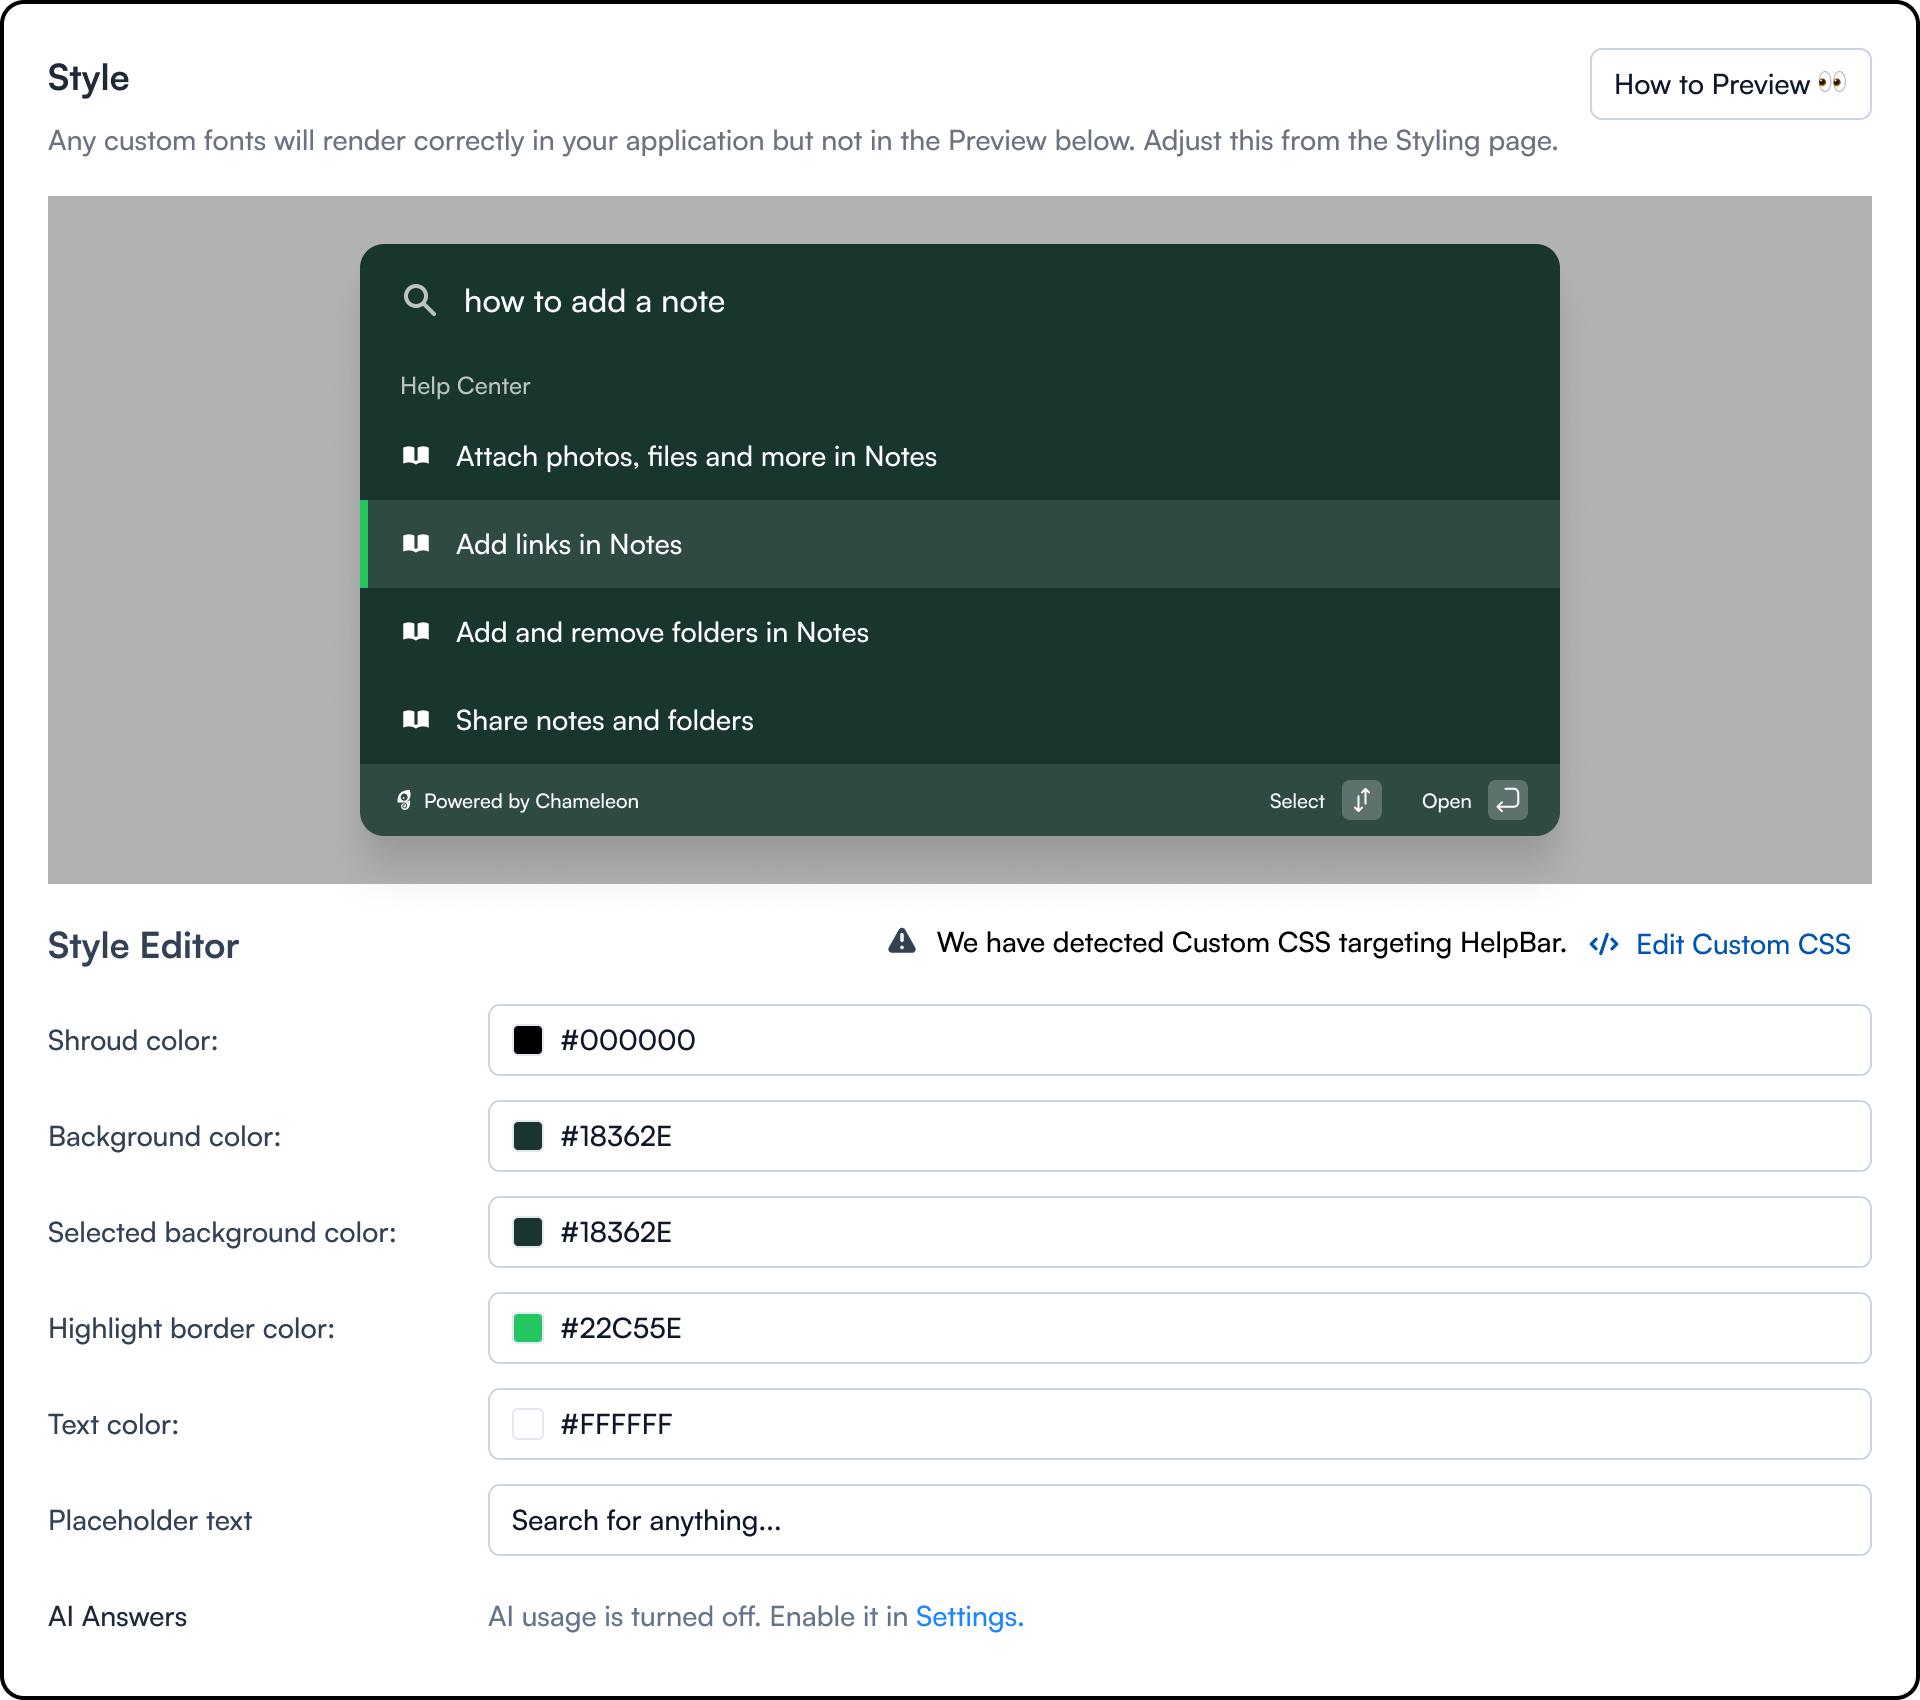1920x1700 pixels.
Task: Click the Select up-down arrows key icon
Action: pyautogui.click(x=1361, y=800)
